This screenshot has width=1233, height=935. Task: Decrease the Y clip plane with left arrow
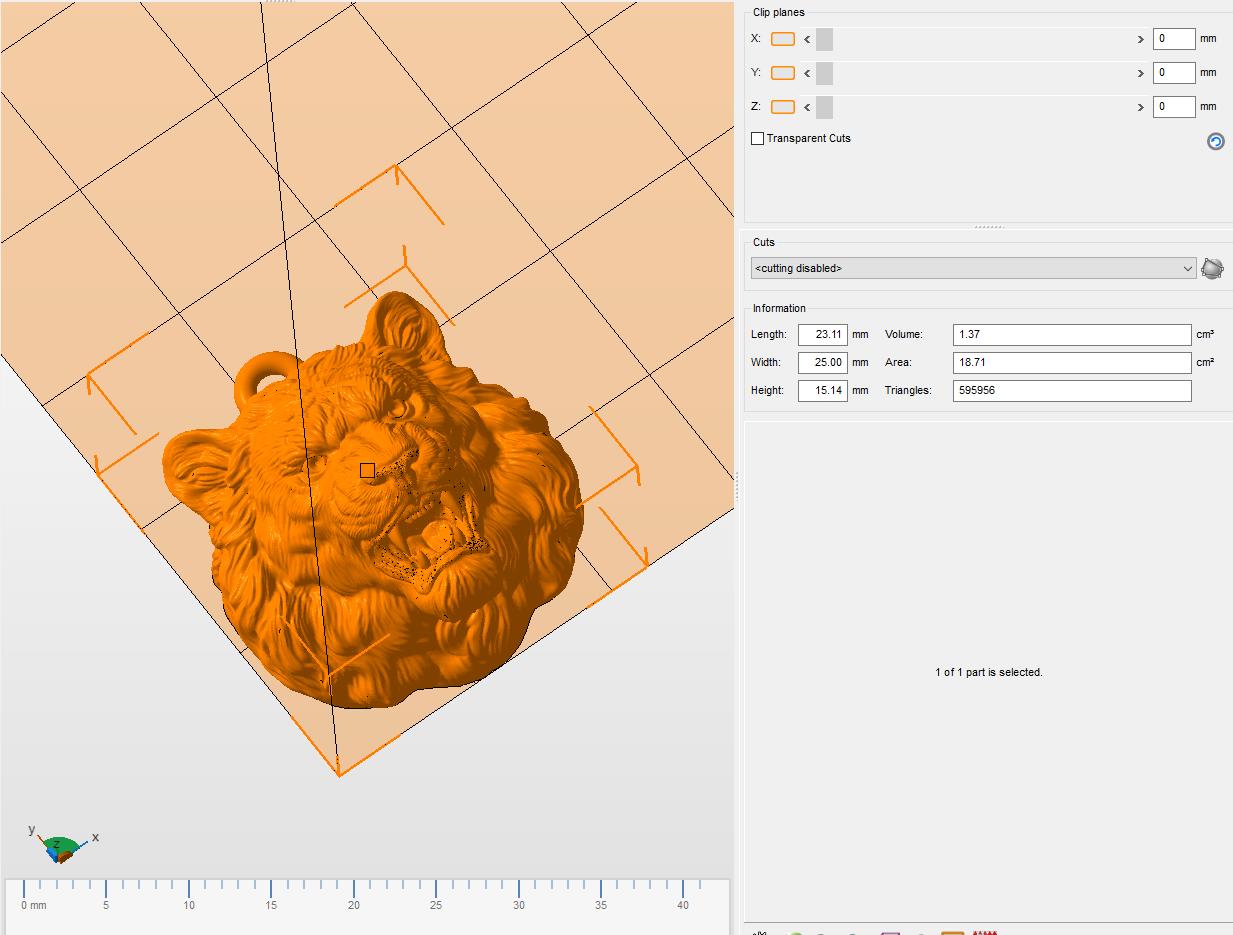(x=807, y=73)
